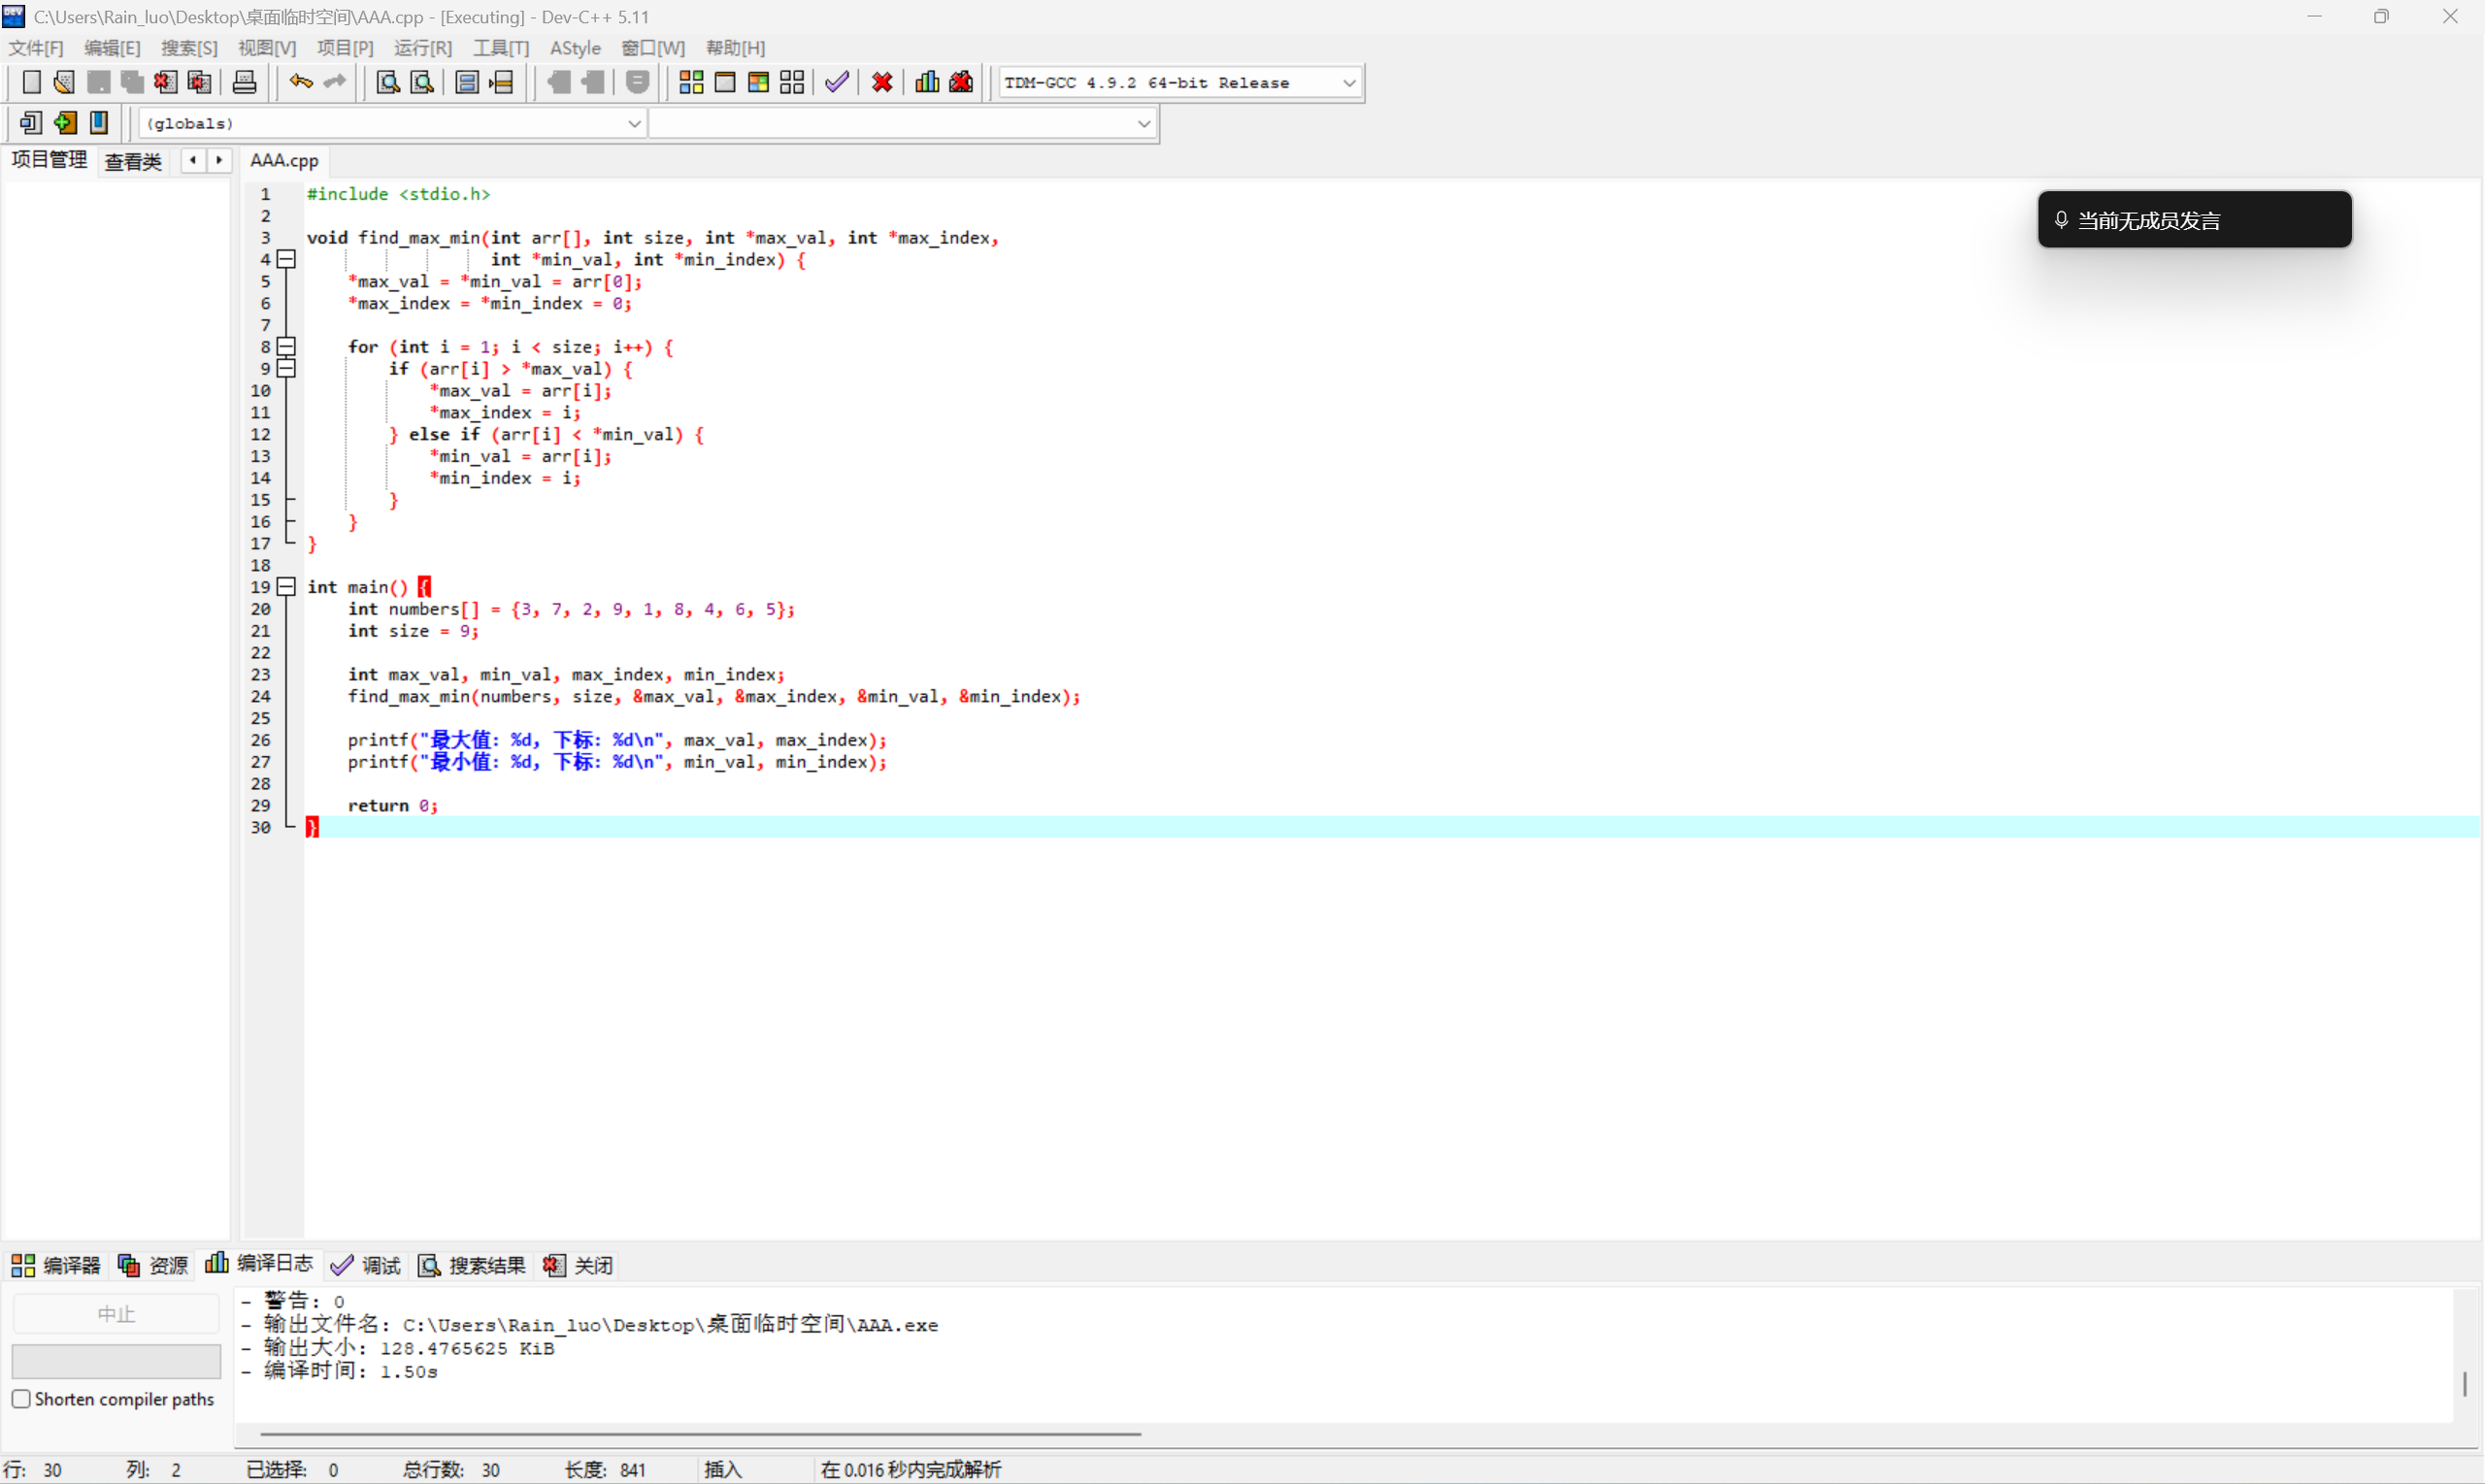Switch to the 查看类 sidebar tab

(x=133, y=161)
